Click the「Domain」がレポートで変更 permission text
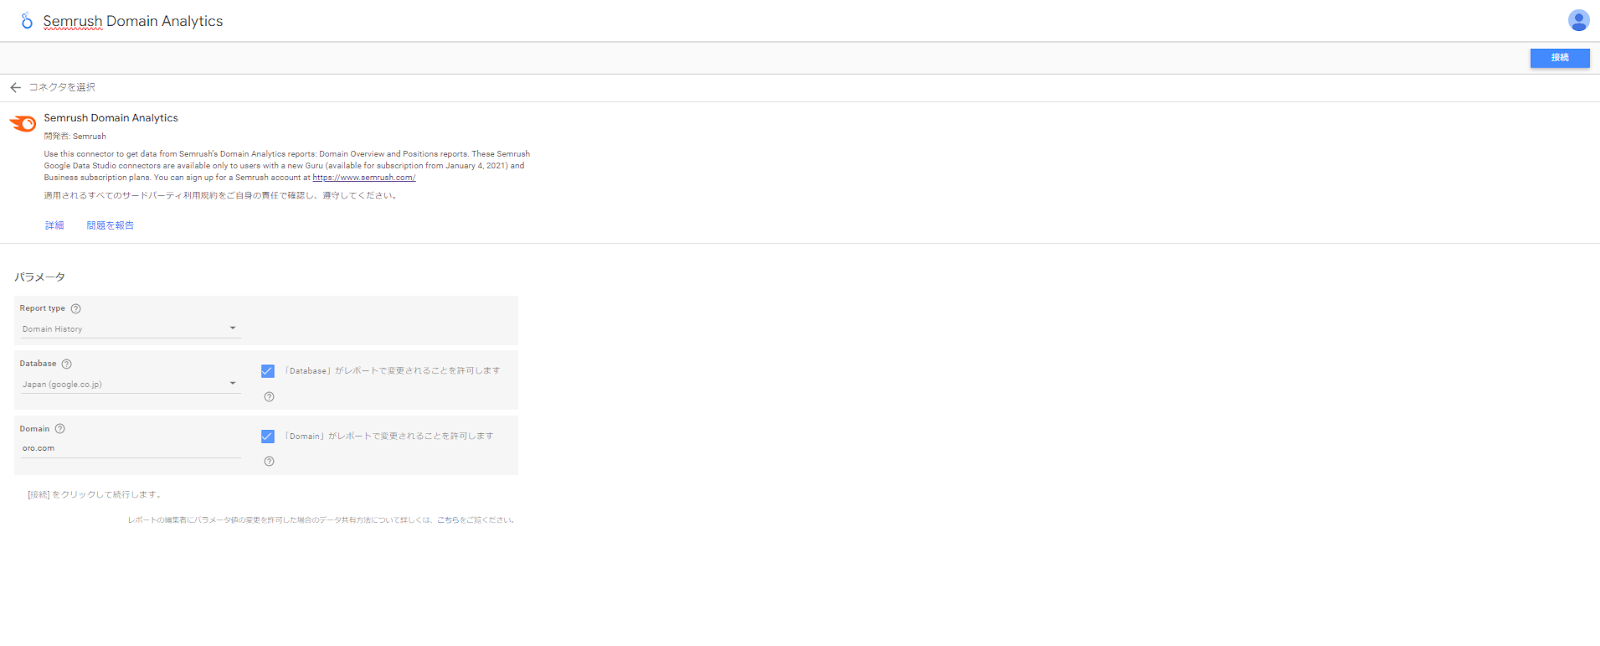The height and width of the screenshot is (646, 1600). 388,436
